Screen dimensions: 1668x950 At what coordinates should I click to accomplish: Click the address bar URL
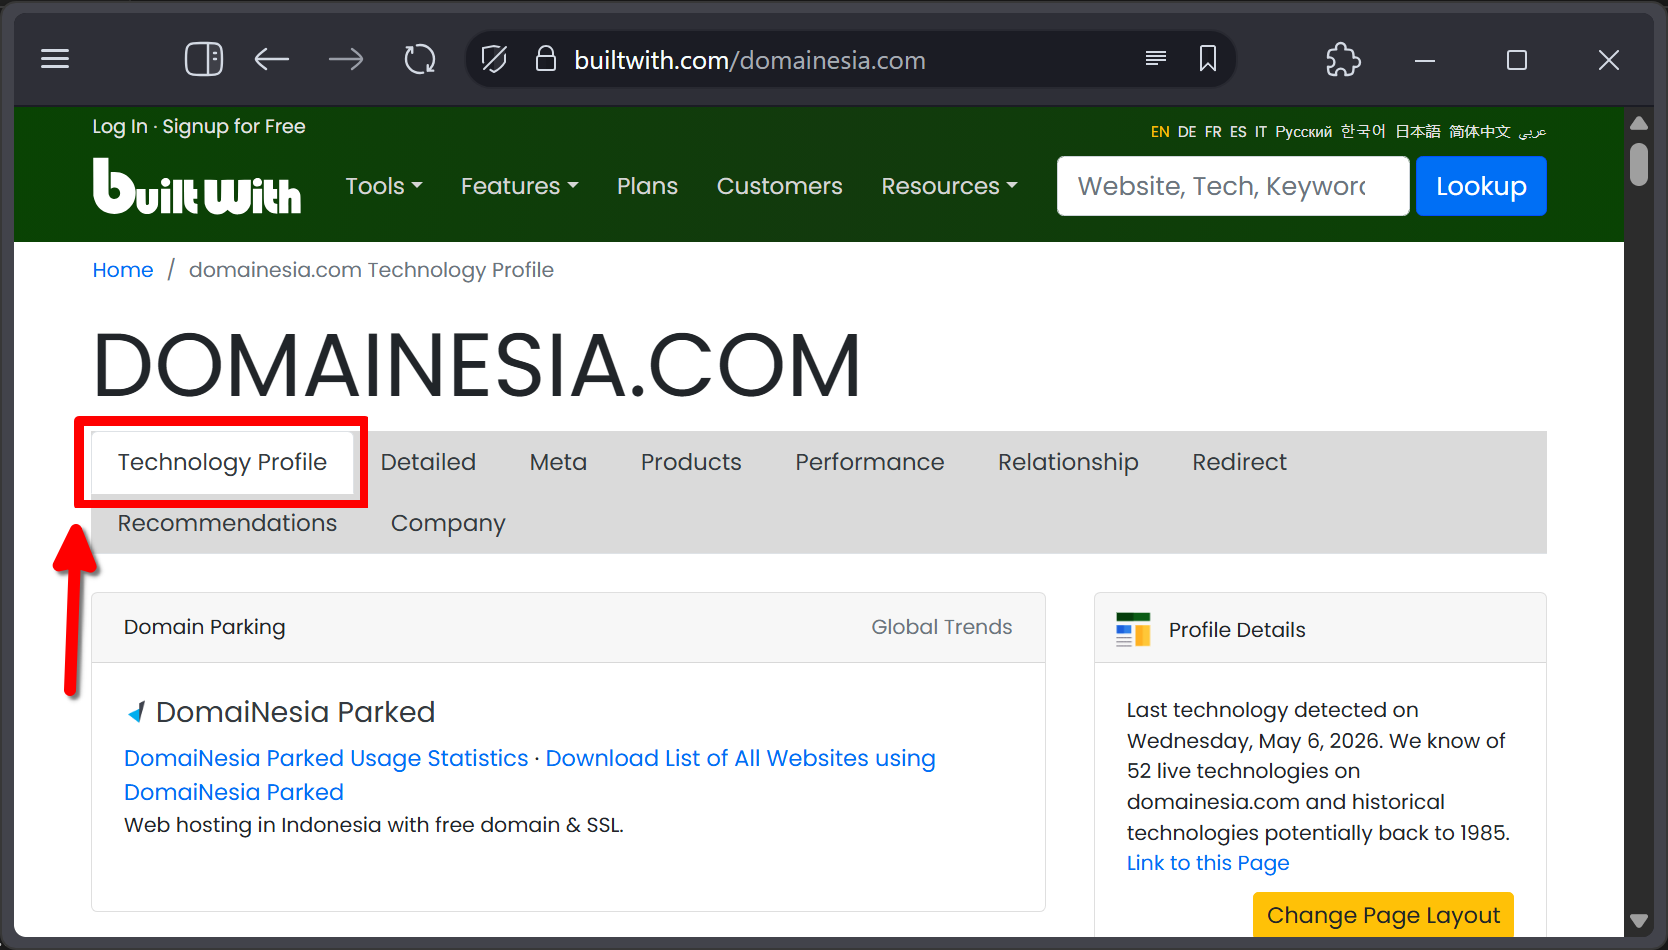click(x=750, y=60)
